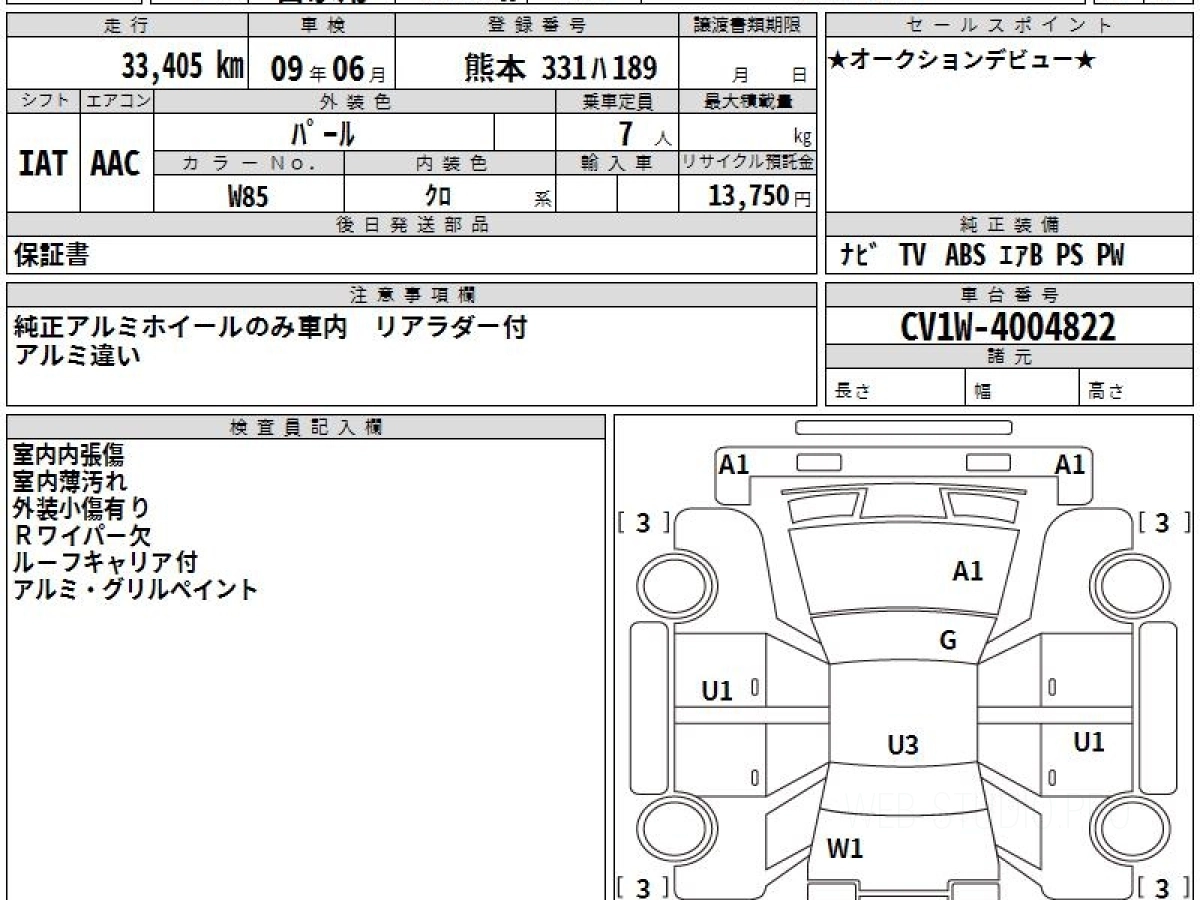Click the カラーNo. header
1200x900 pixels.
249,163
